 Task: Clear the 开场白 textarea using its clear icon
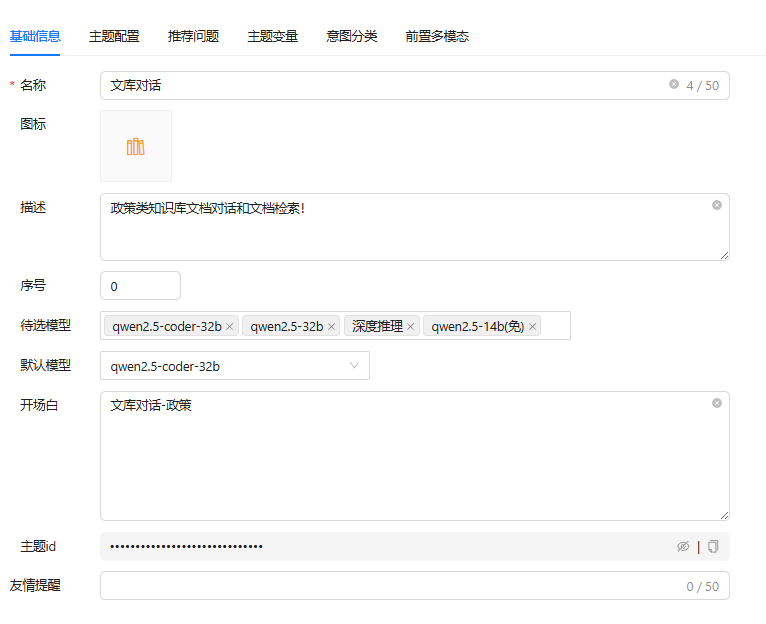pyautogui.click(x=716, y=403)
